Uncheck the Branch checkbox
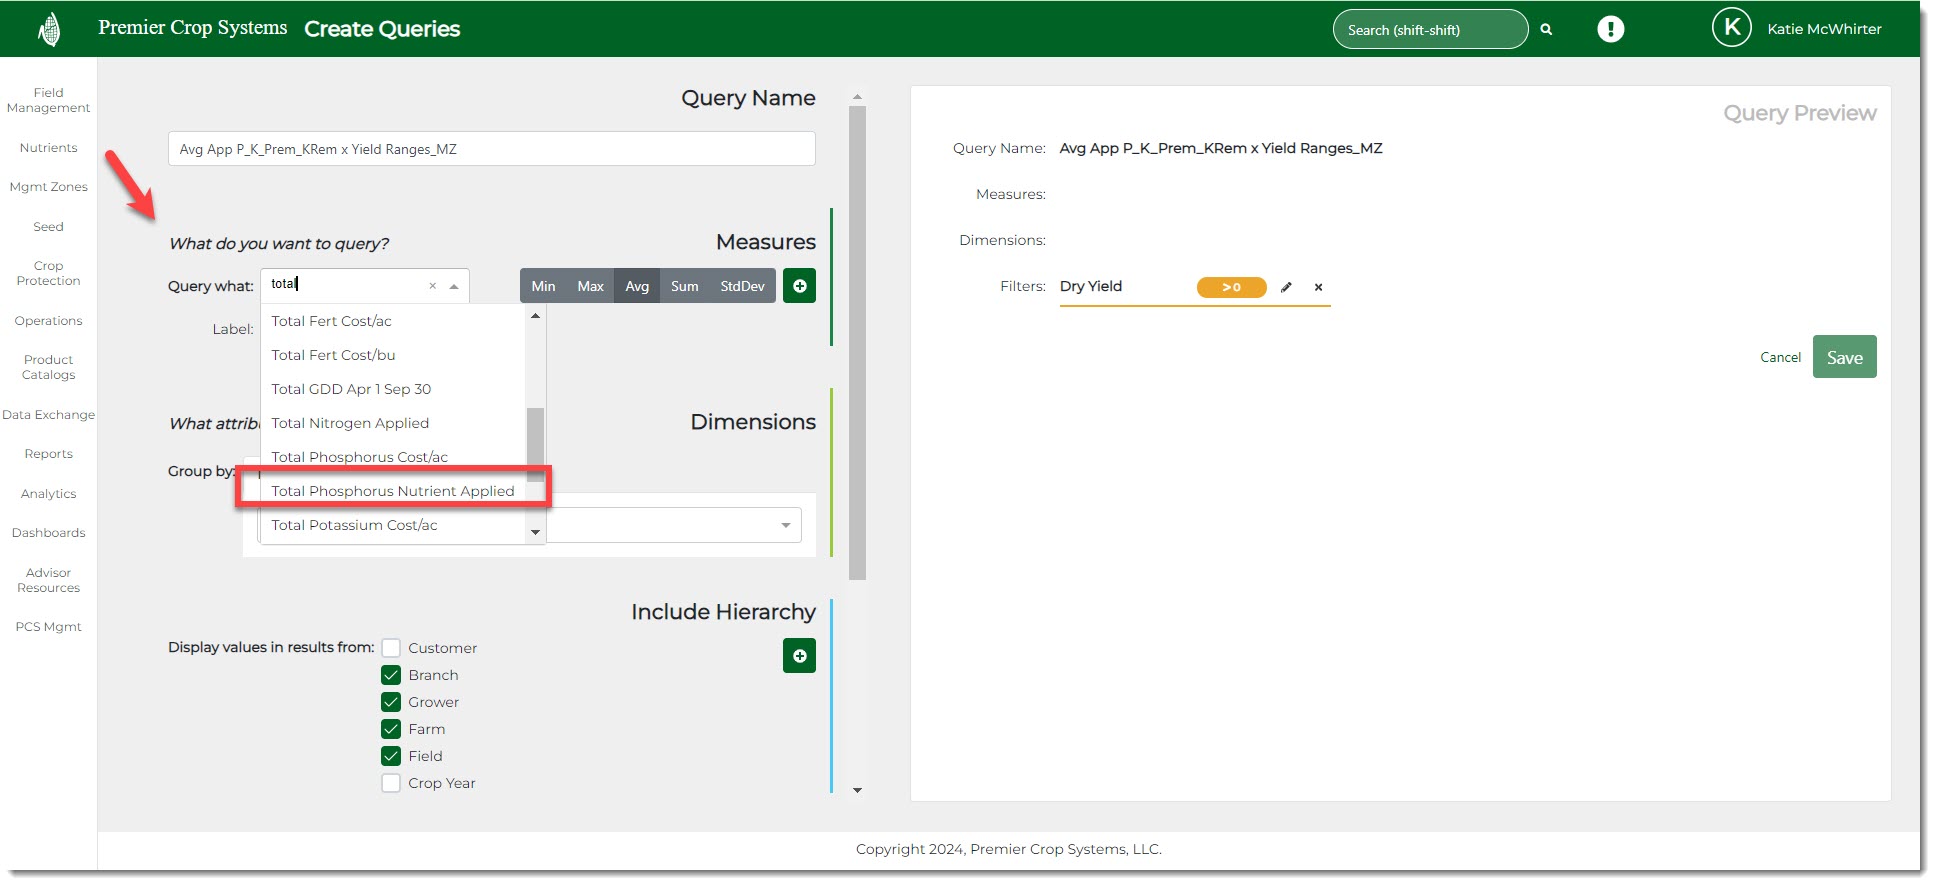Viewport: 1935px width, 885px height. click(x=391, y=675)
